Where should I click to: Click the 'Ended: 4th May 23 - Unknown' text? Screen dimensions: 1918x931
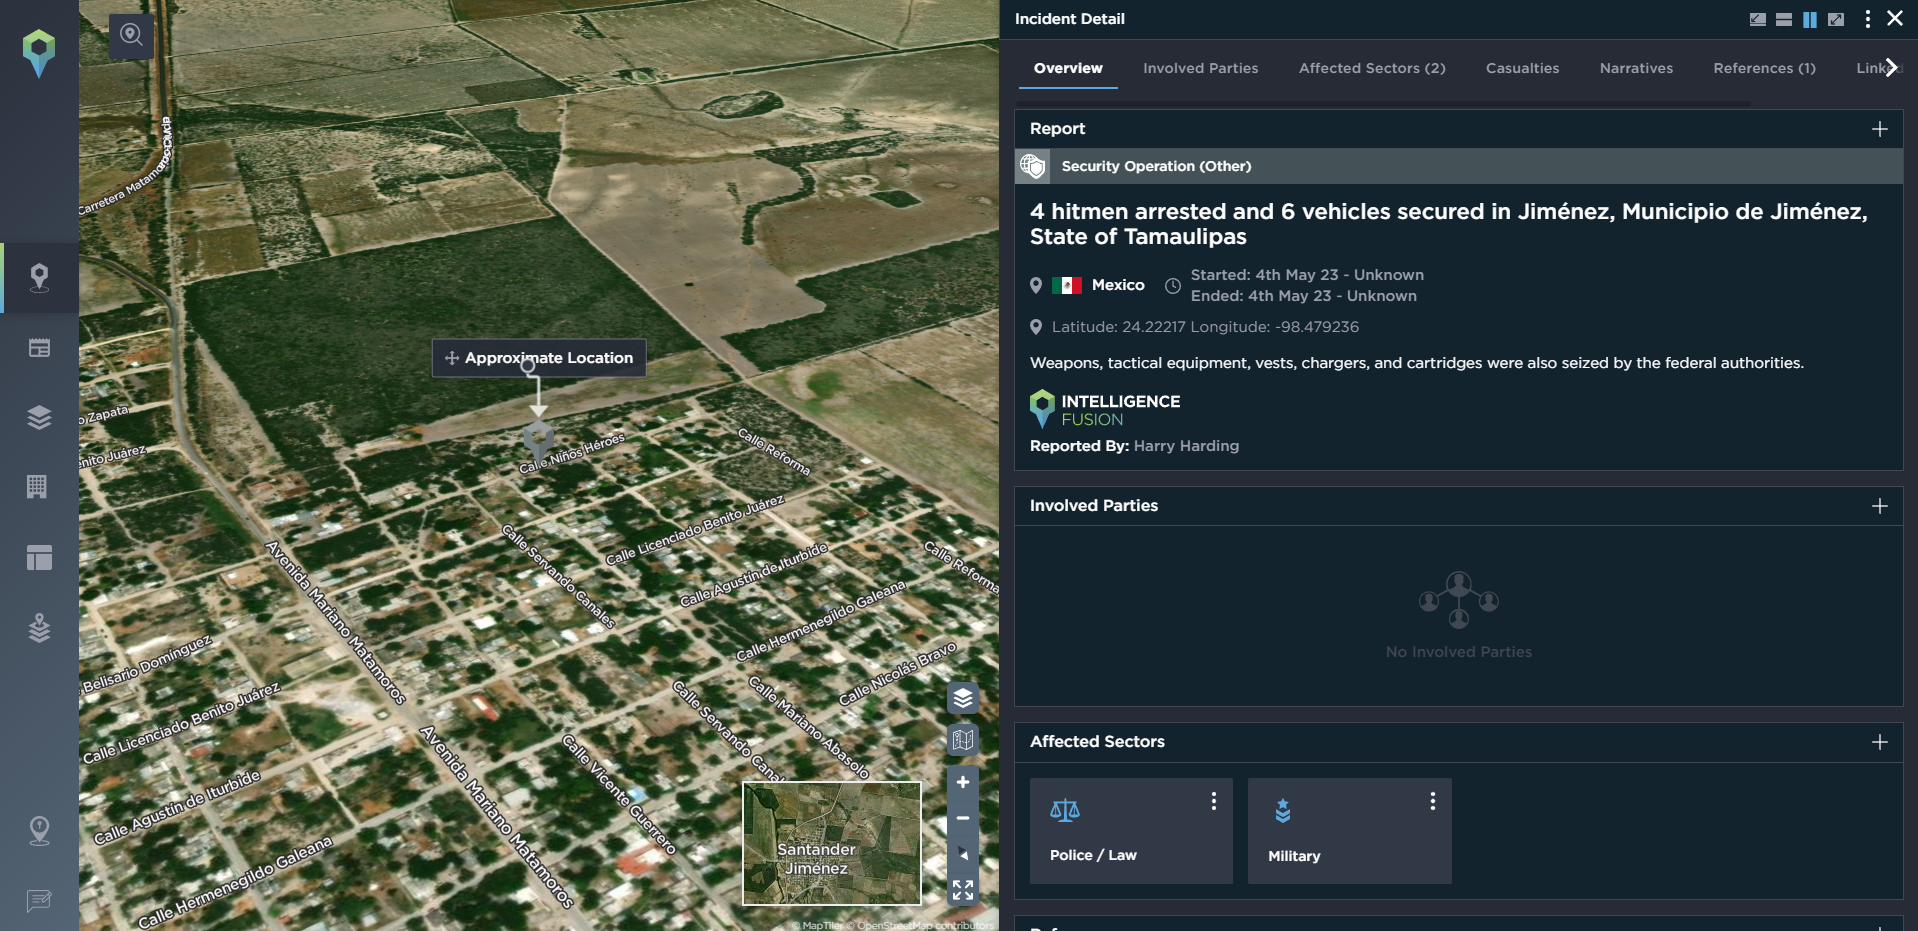pos(1303,296)
